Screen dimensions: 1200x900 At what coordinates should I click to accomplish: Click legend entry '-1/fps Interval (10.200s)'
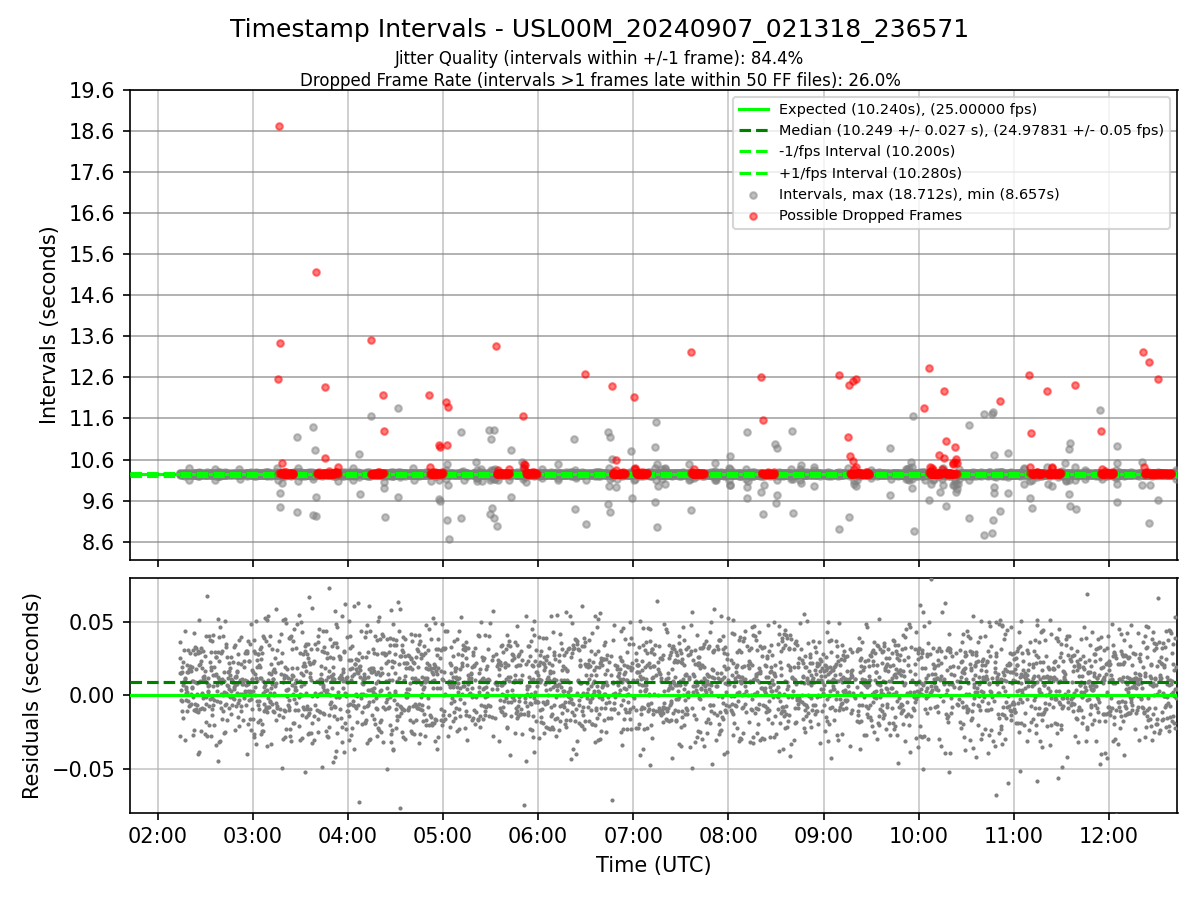click(x=867, y=151)
